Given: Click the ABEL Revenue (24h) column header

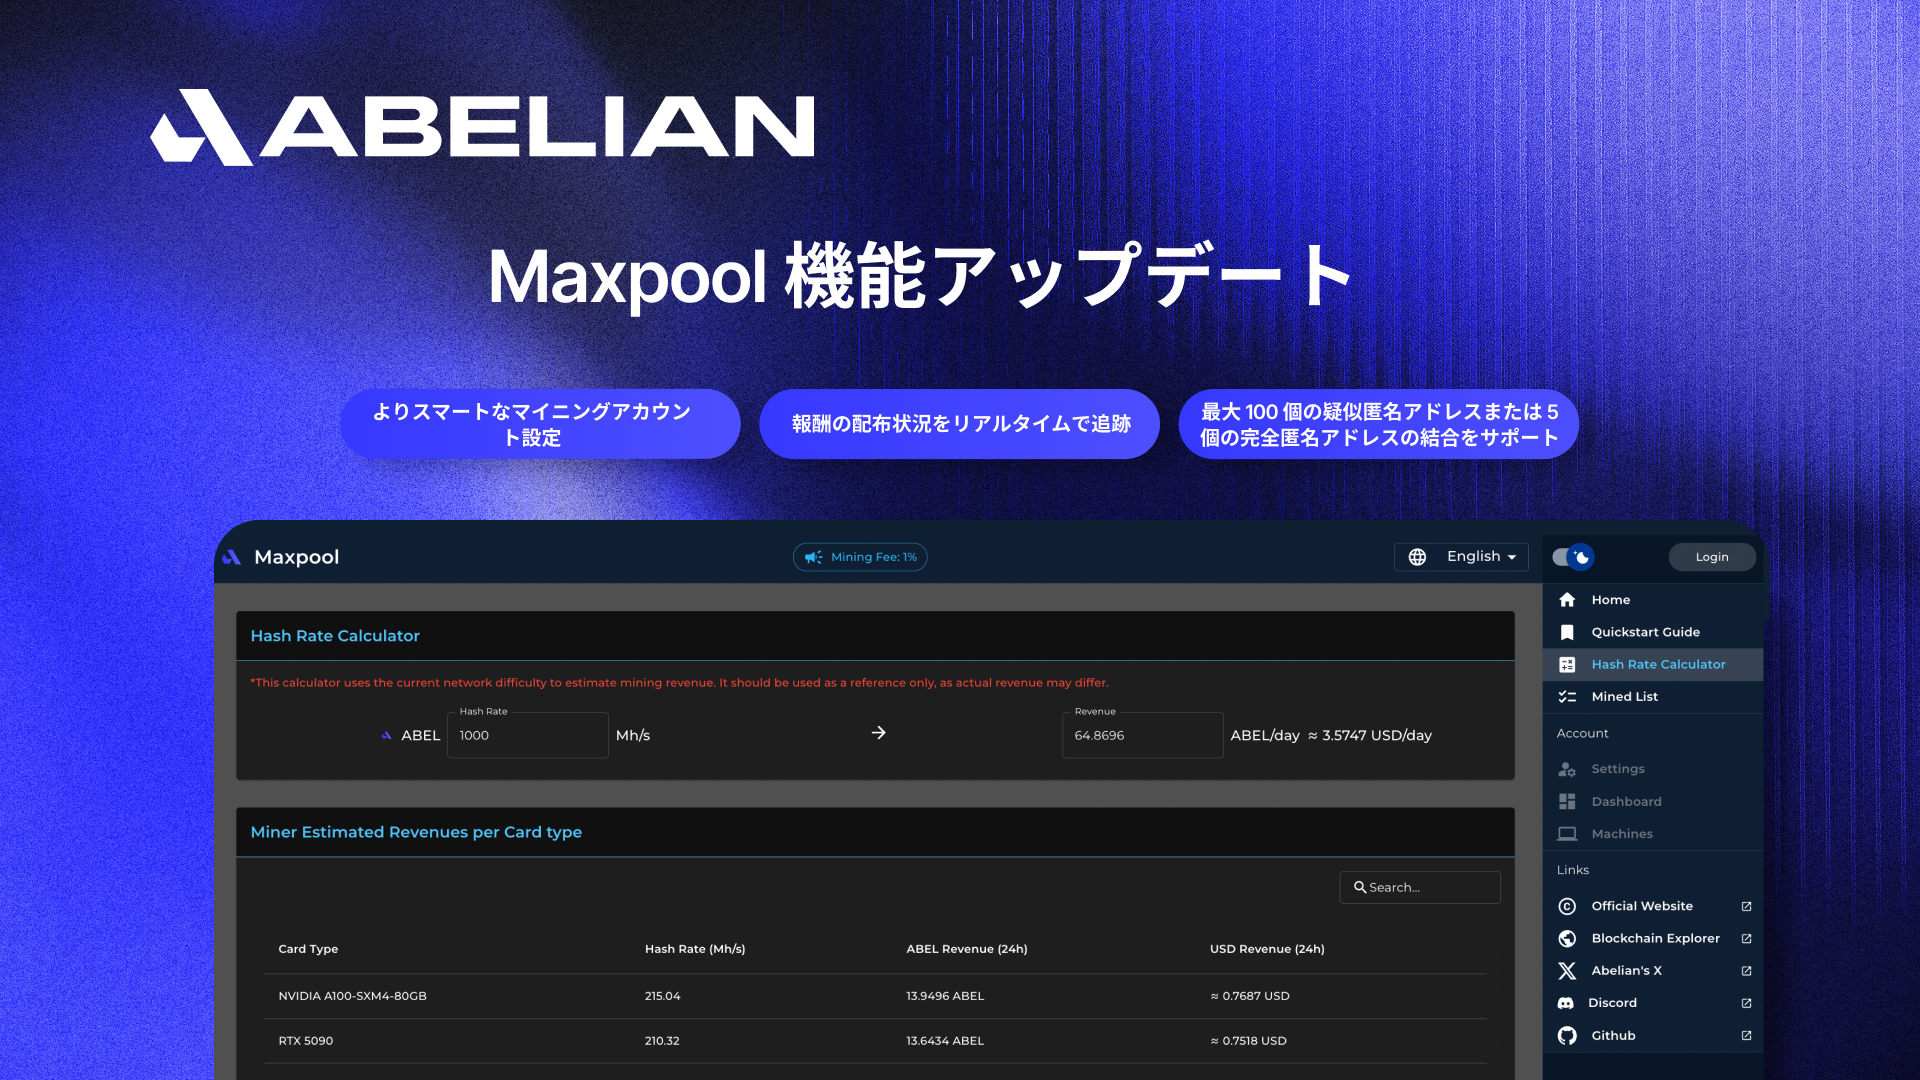Looking at the screenshot, I should pos(967,949).
